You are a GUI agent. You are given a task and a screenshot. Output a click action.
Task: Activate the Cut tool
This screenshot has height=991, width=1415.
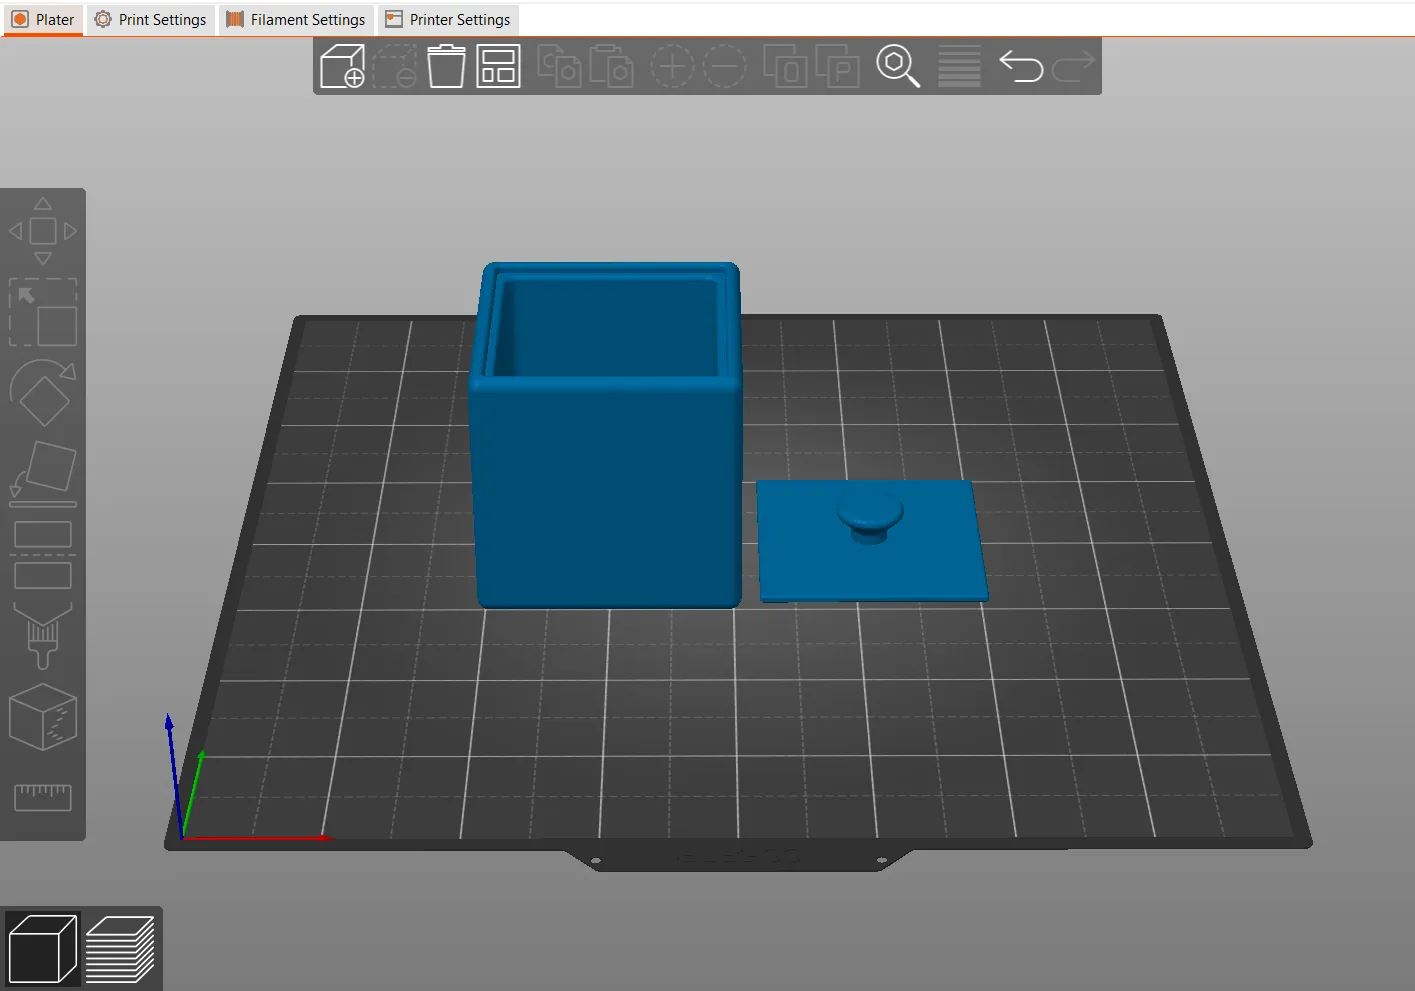pos(43,555)
